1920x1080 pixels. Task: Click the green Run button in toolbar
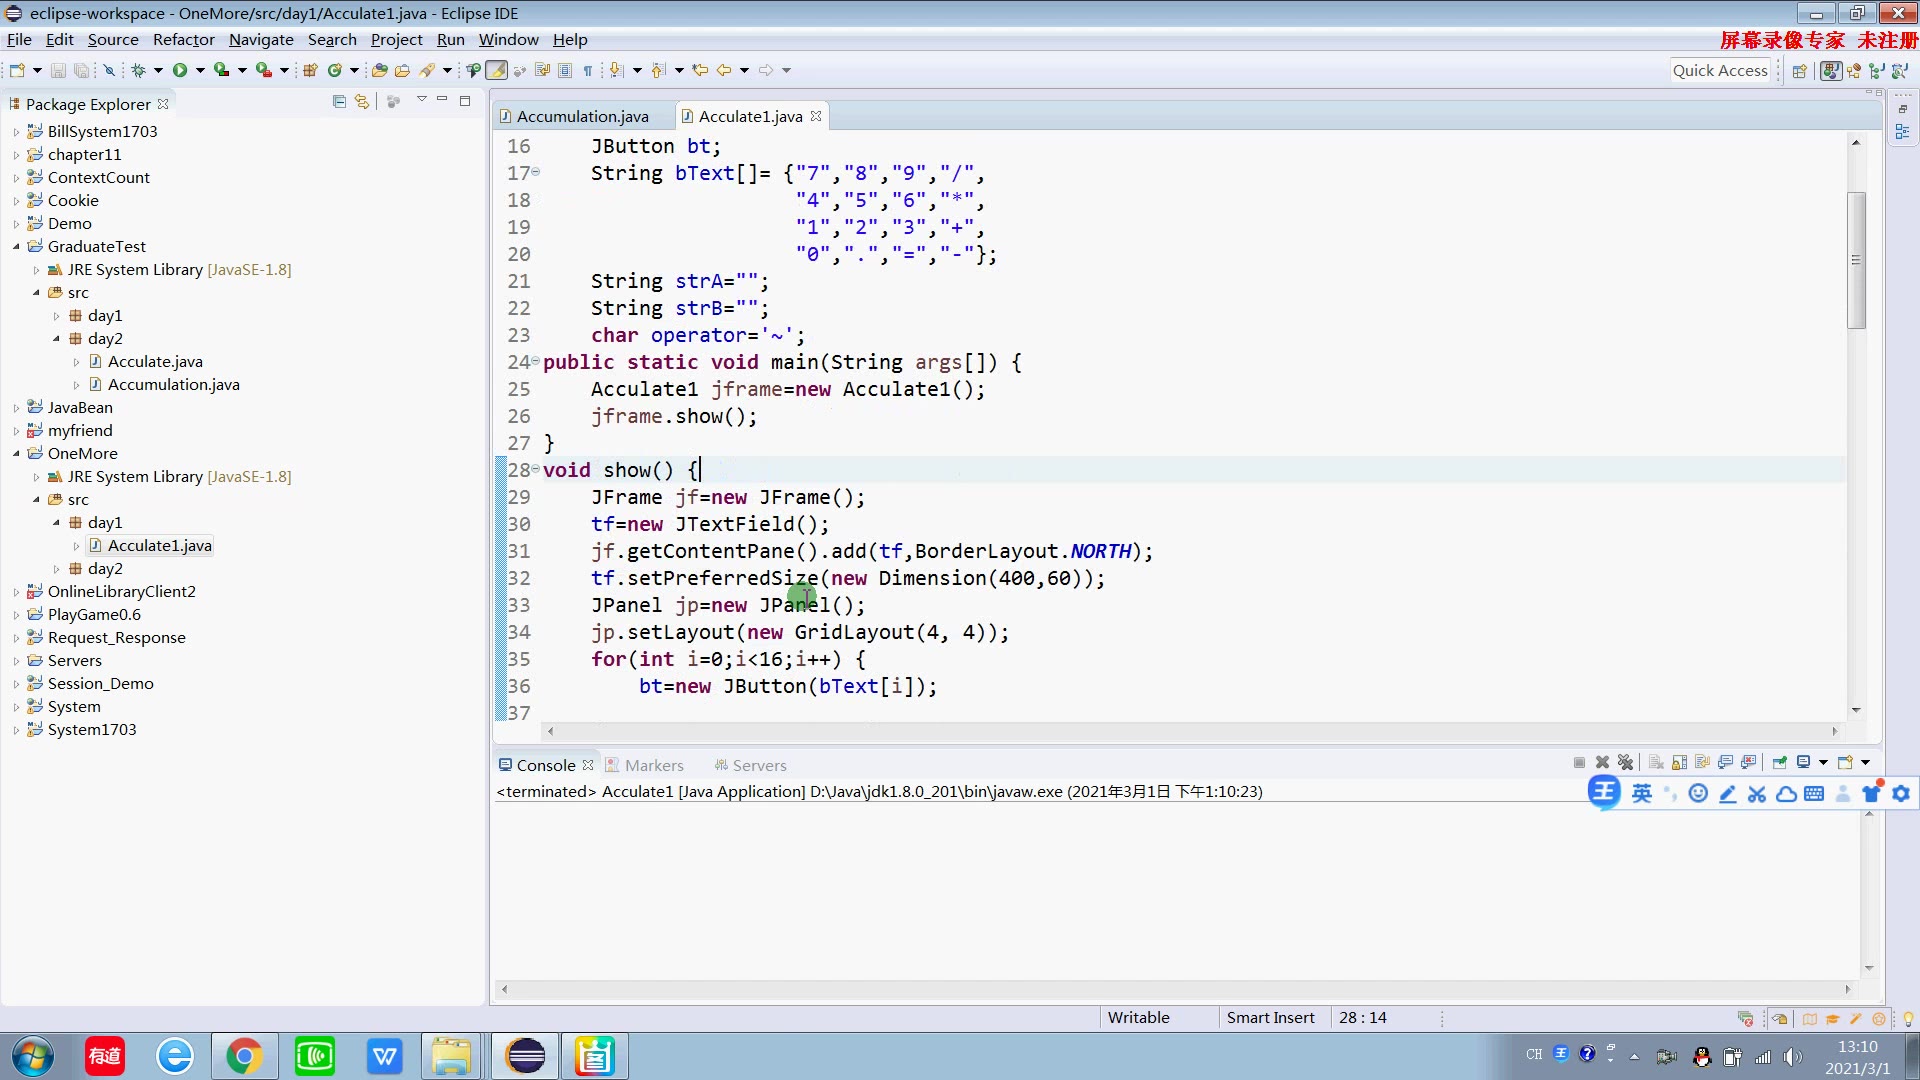(x=180, y=70)
